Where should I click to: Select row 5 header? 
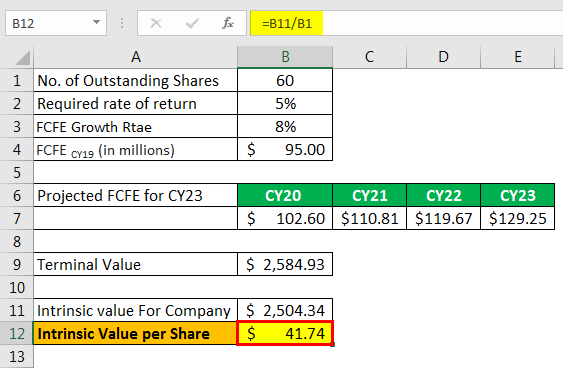pos(17,172)
